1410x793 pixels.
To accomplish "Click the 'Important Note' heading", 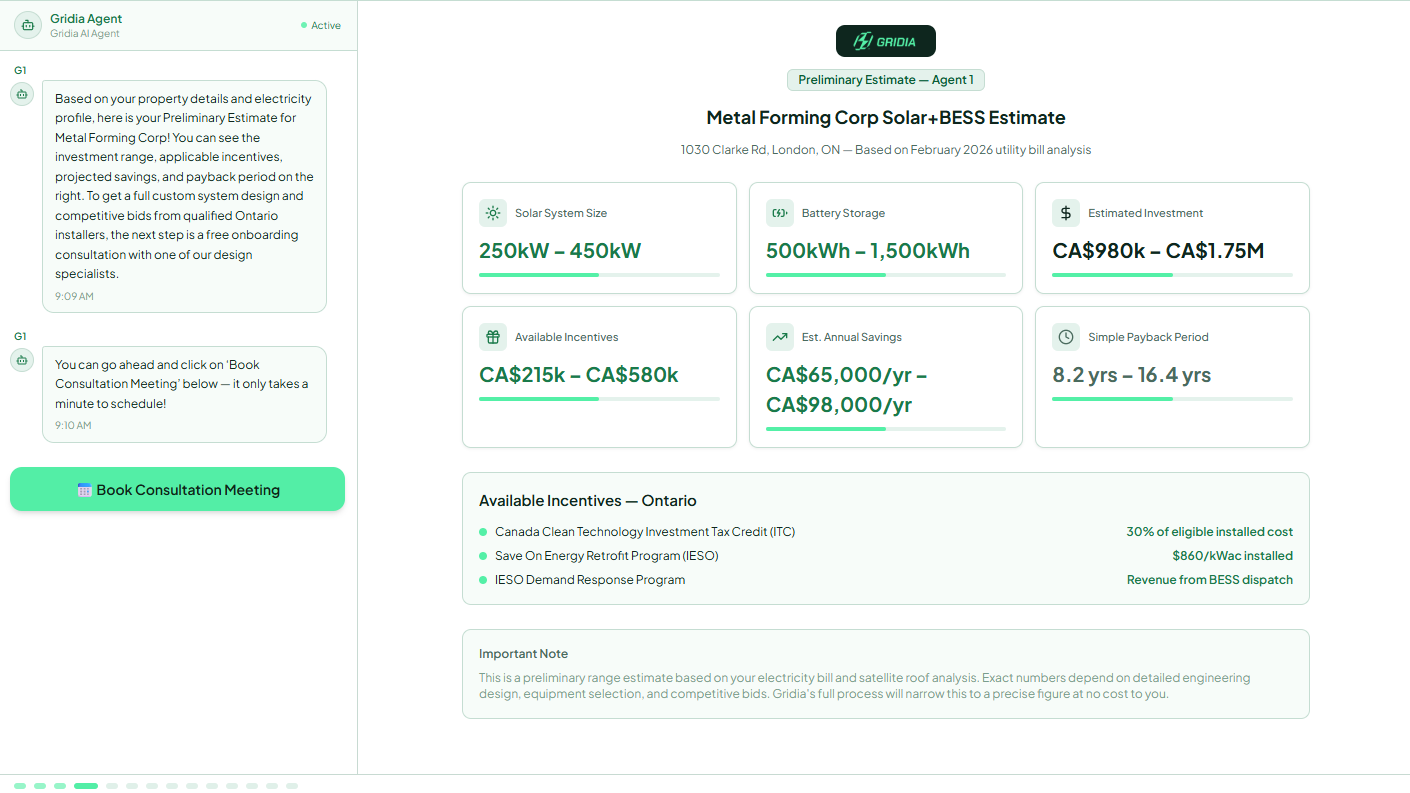I will (523, 654).
